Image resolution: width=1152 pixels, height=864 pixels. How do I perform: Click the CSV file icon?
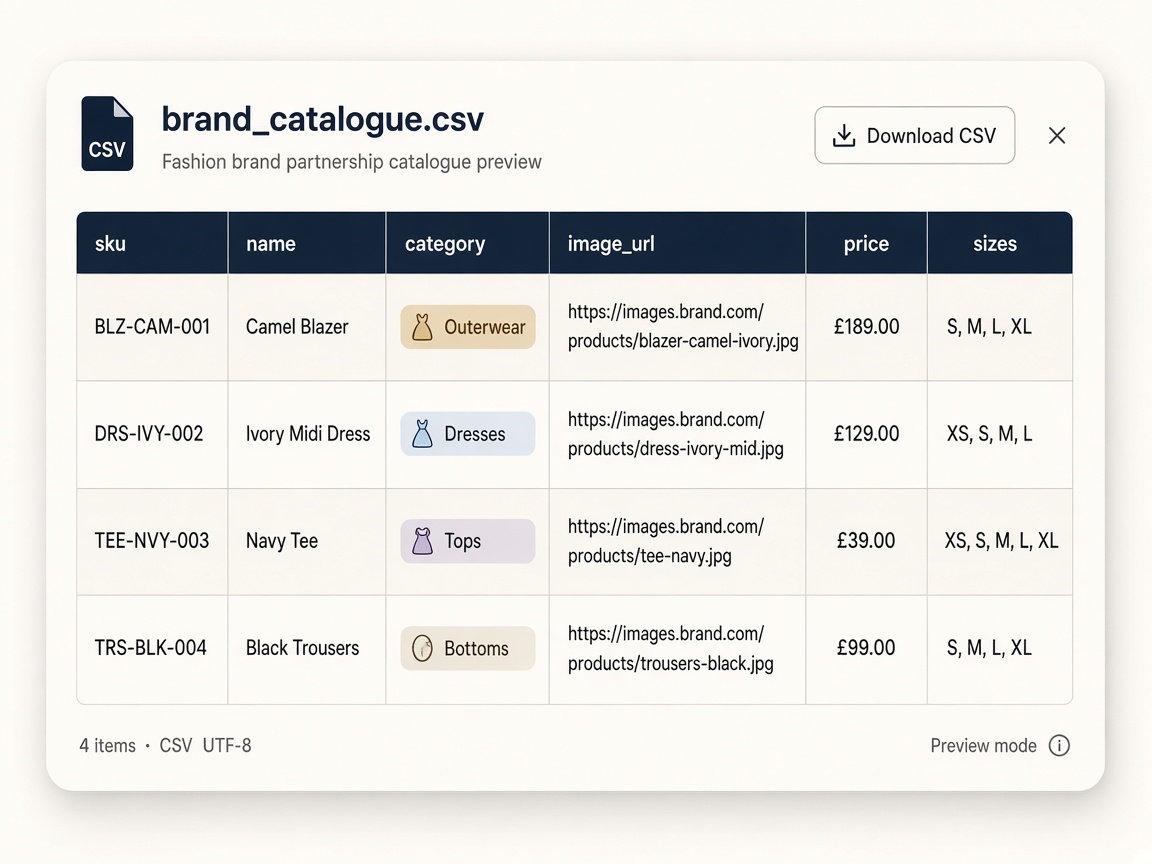point(107,134)
